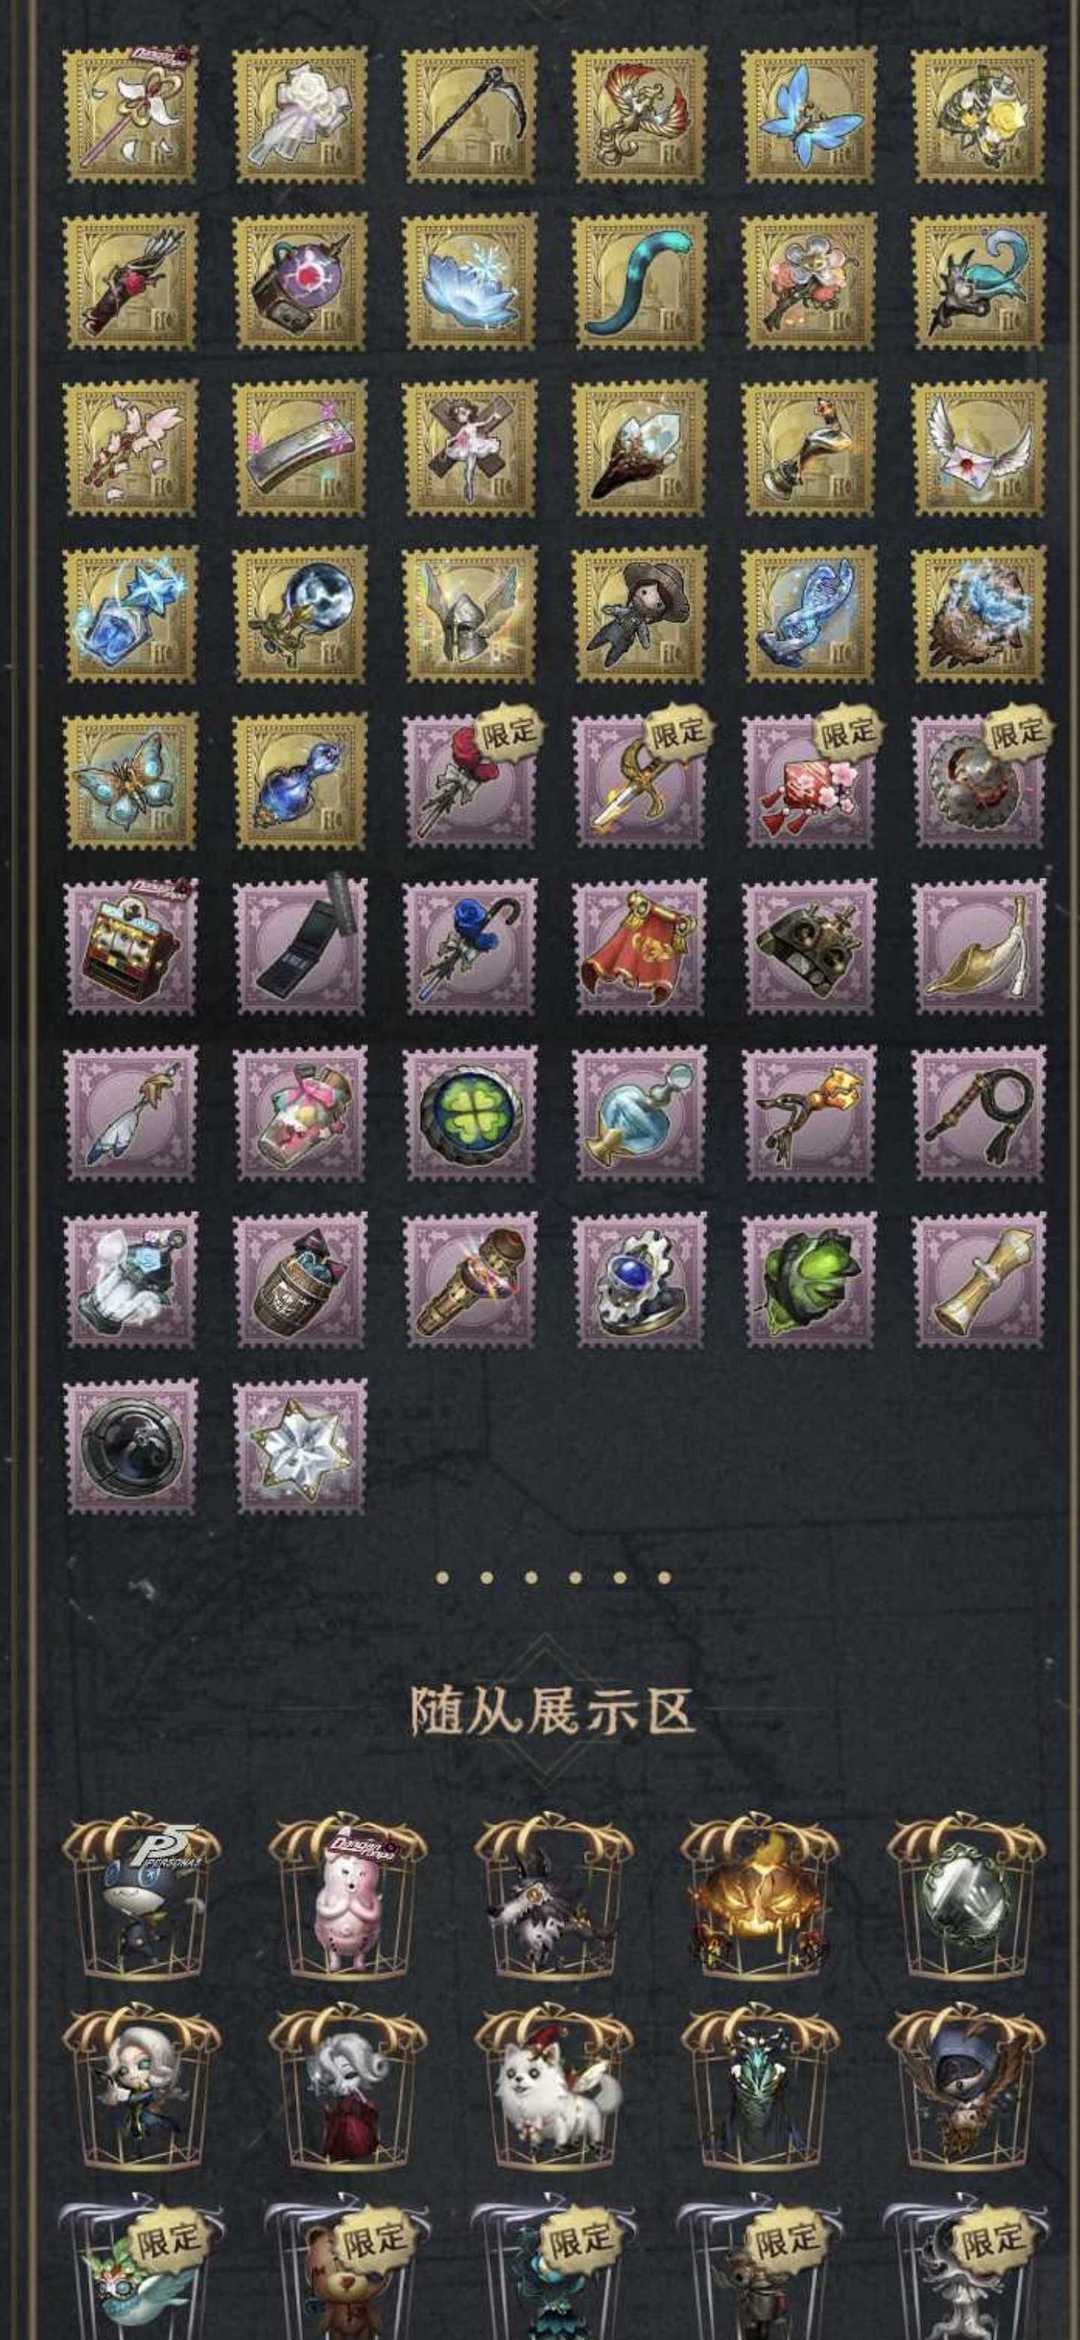Viewport: 1080px width, 2340px height.
Task: Choose the ballerina on cross stamp
Action: [470, 448]
